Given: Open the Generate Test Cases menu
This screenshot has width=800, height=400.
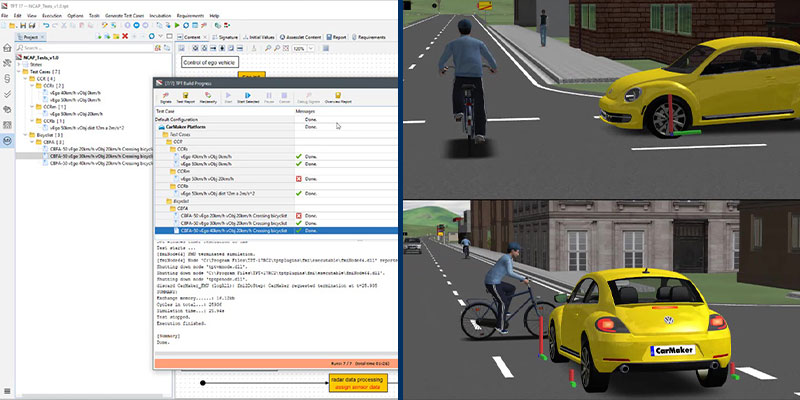Looking at the screenshot, I should click(x=124, y=16).
